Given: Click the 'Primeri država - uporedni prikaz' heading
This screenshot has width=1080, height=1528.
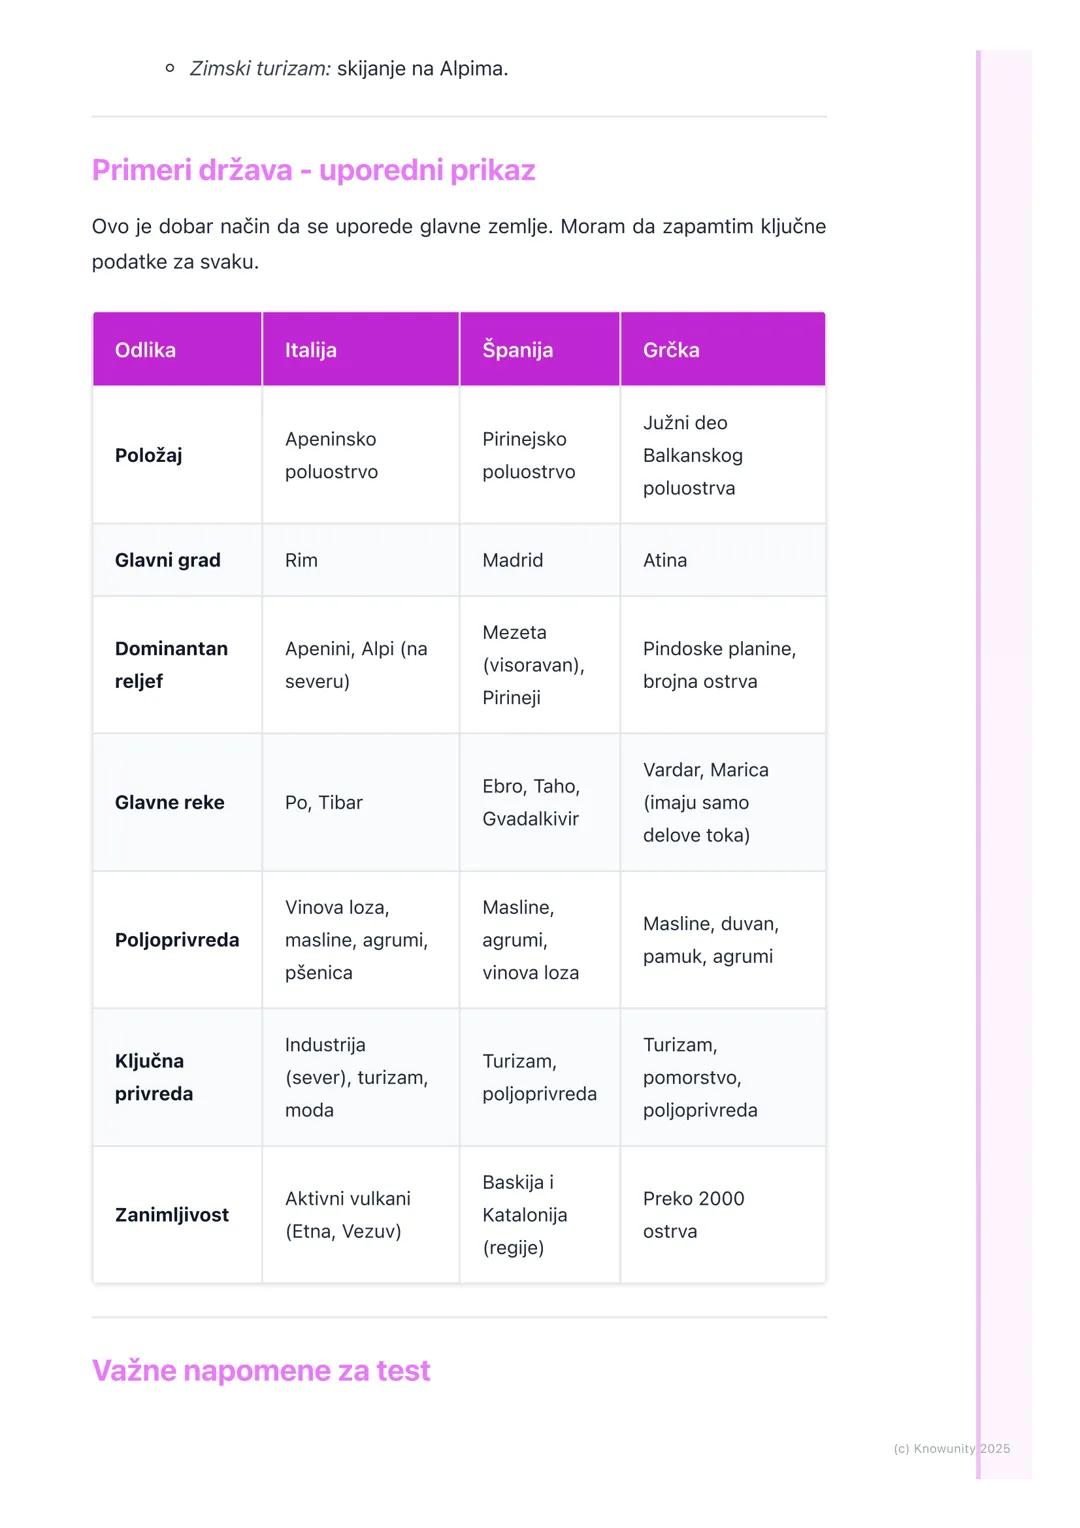Looking at the screenshot, I should (x=313, y=170).
